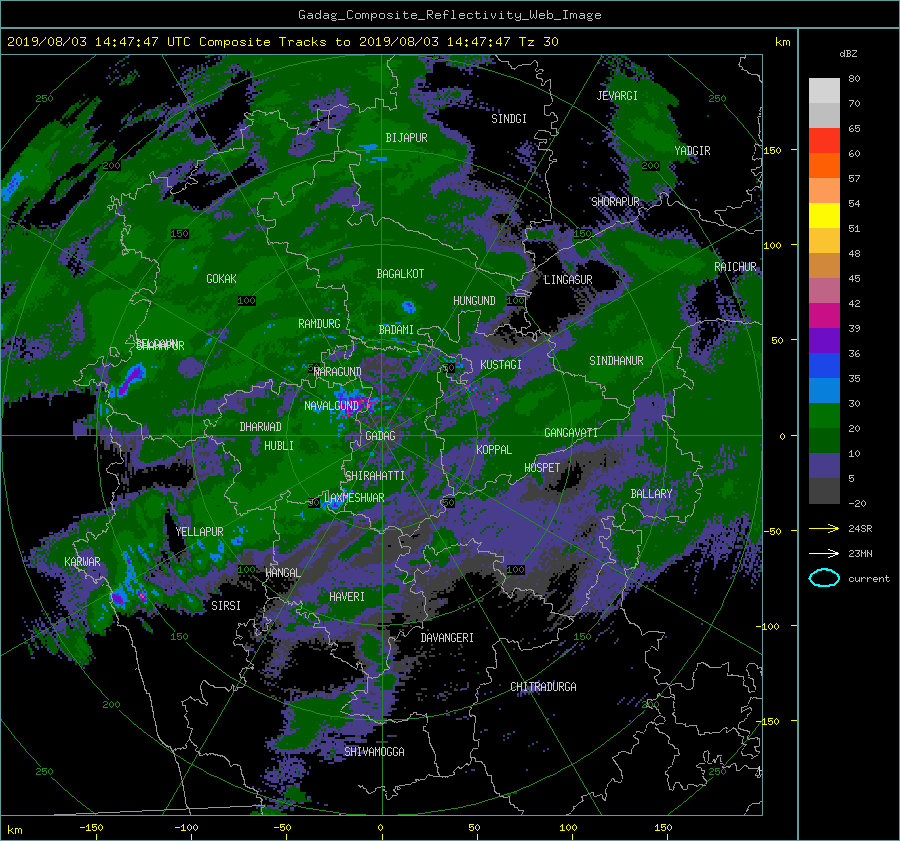
Task: Select the red swatch between 65 and 60 dBZ
Action: (824, 141)
